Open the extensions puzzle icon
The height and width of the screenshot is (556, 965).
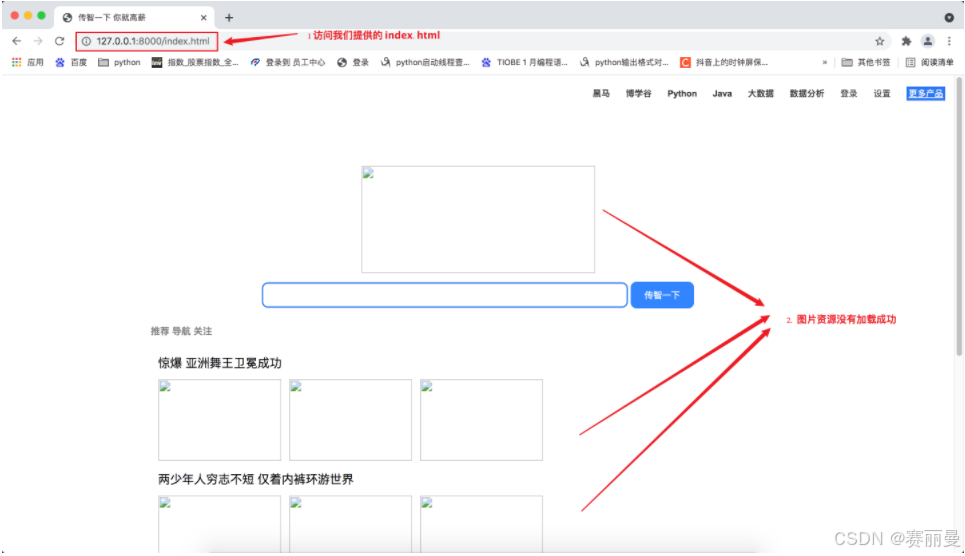pyautogui.click(x=906, y=41)
